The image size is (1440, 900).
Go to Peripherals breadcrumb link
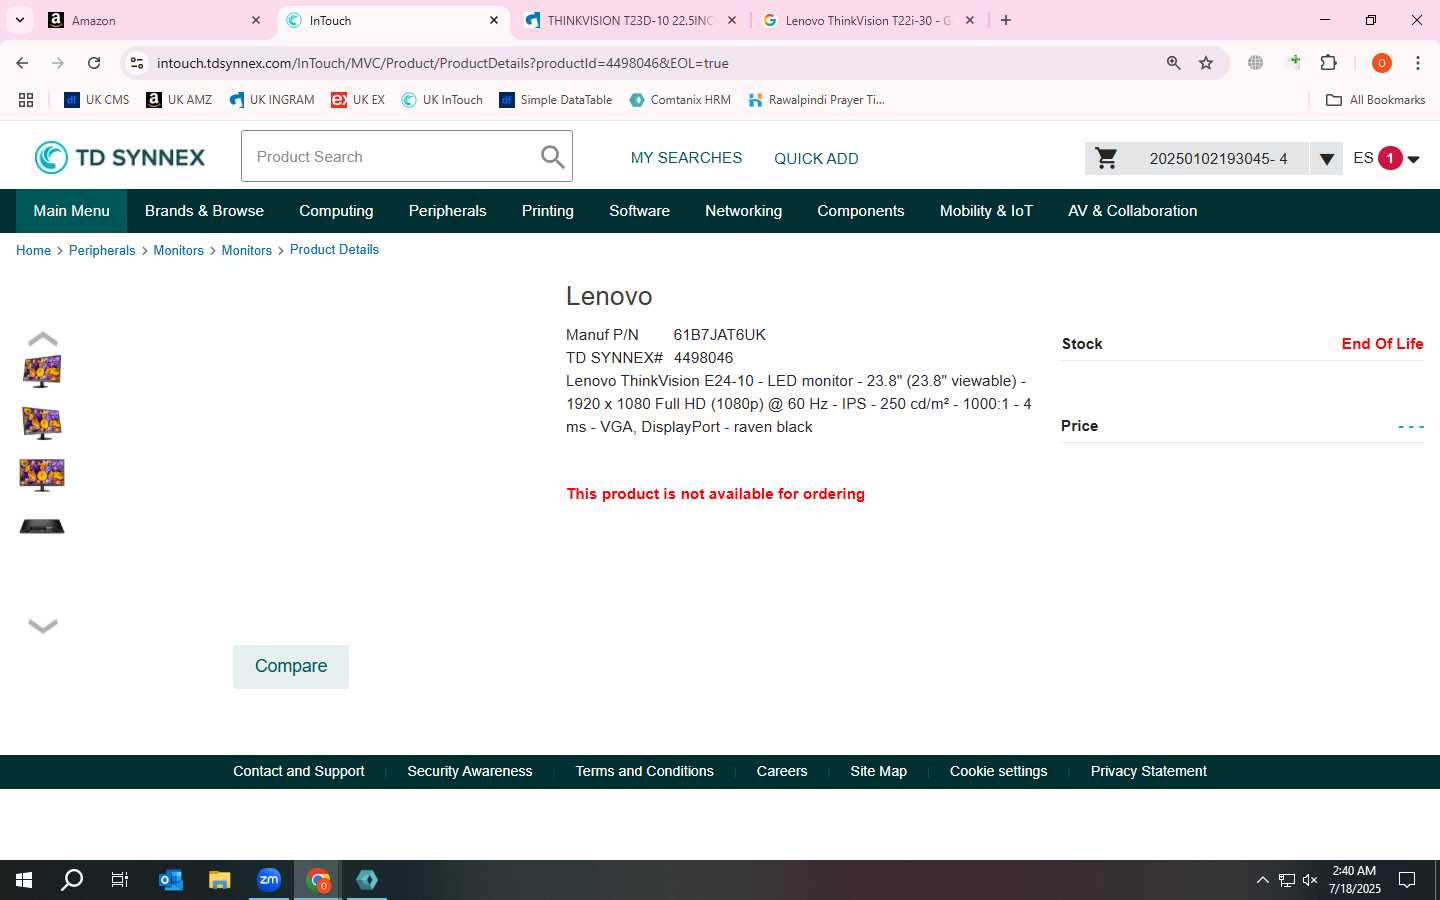click(102, 250)
